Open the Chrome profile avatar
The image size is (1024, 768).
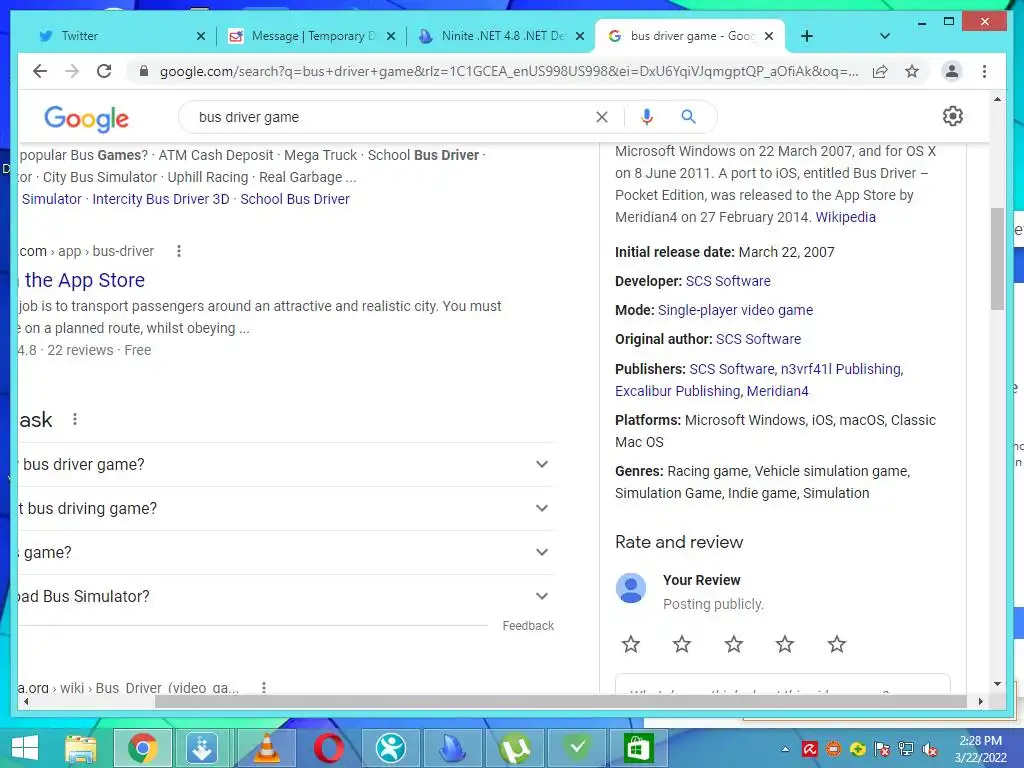coord(952,71)
